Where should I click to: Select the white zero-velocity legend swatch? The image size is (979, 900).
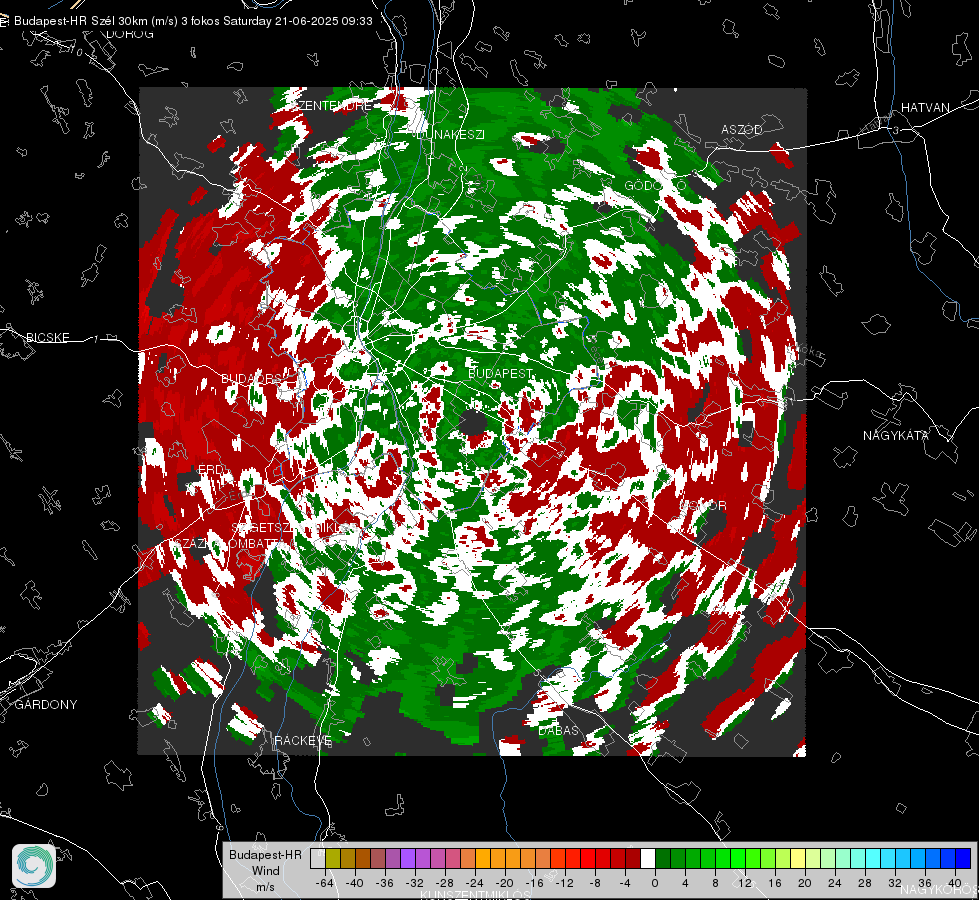tap(648, 859)
